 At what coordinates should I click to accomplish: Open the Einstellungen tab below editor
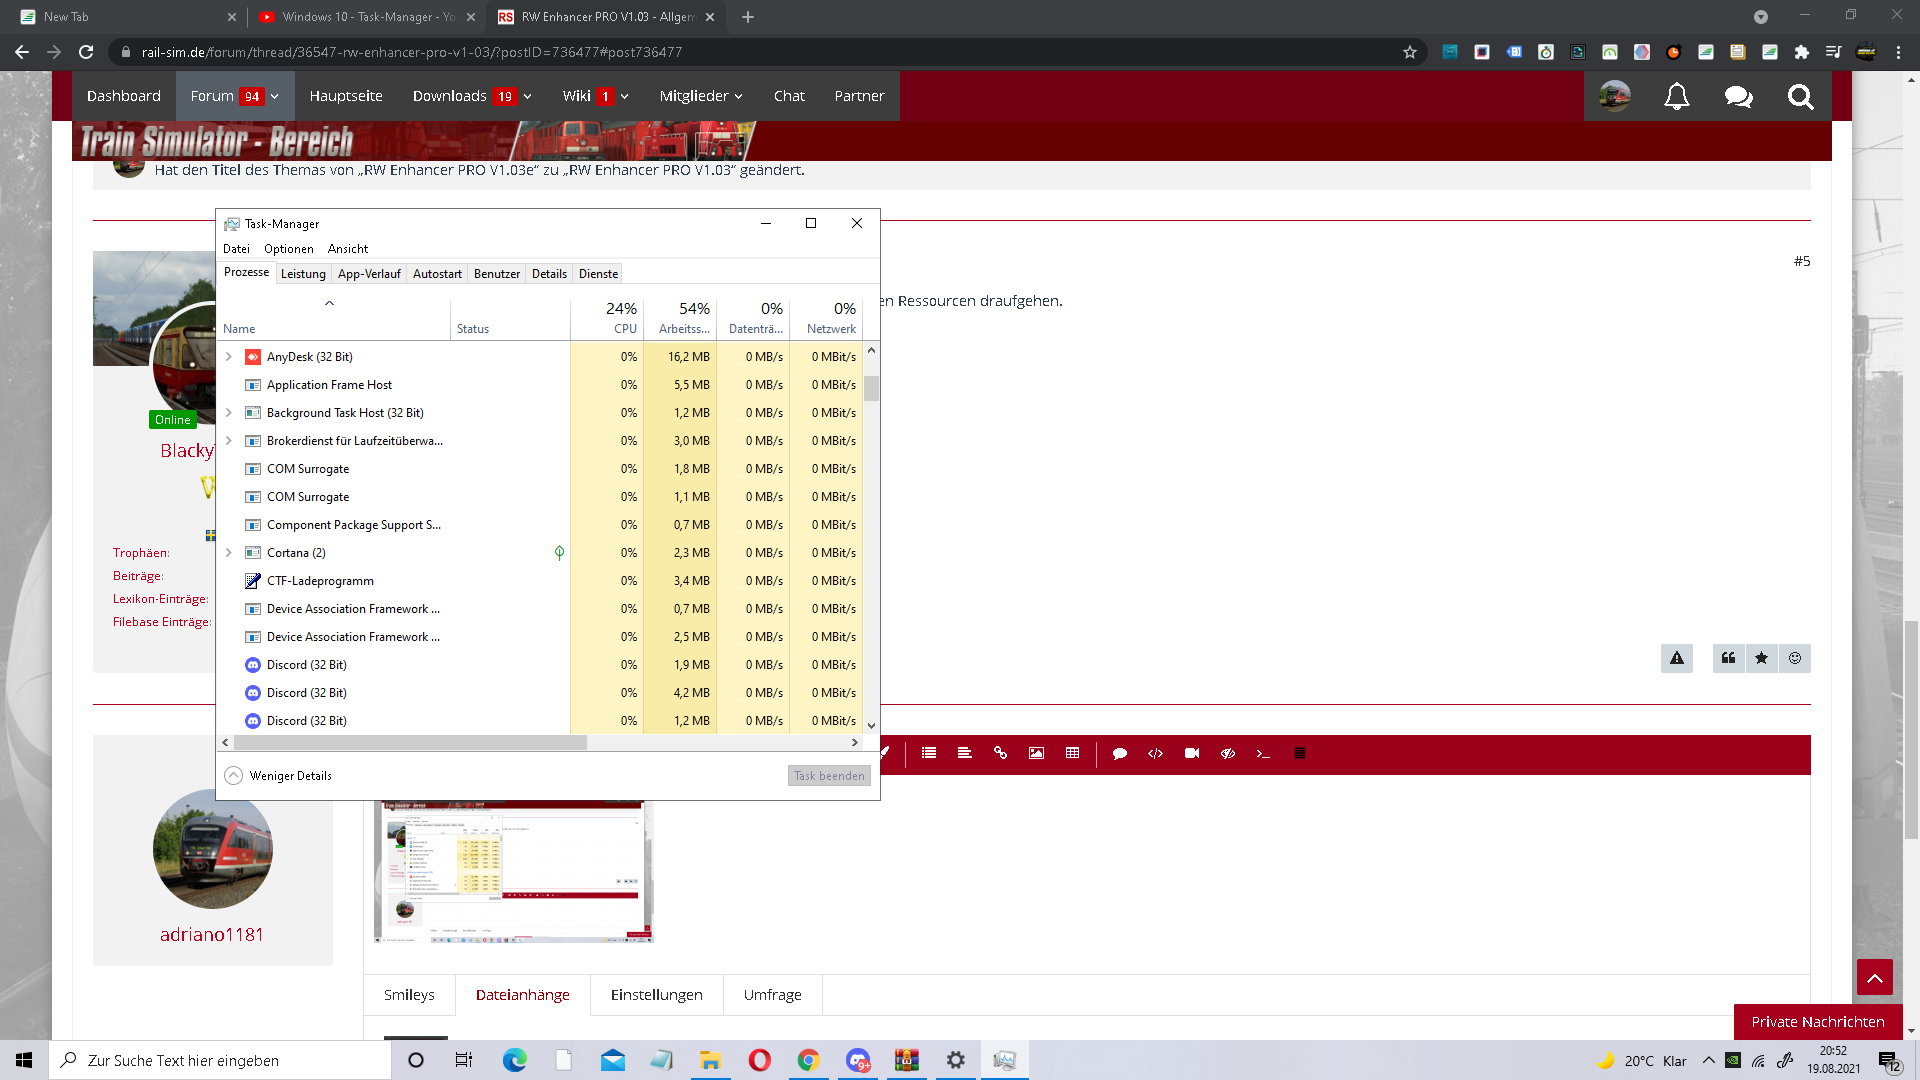[657, 995]
